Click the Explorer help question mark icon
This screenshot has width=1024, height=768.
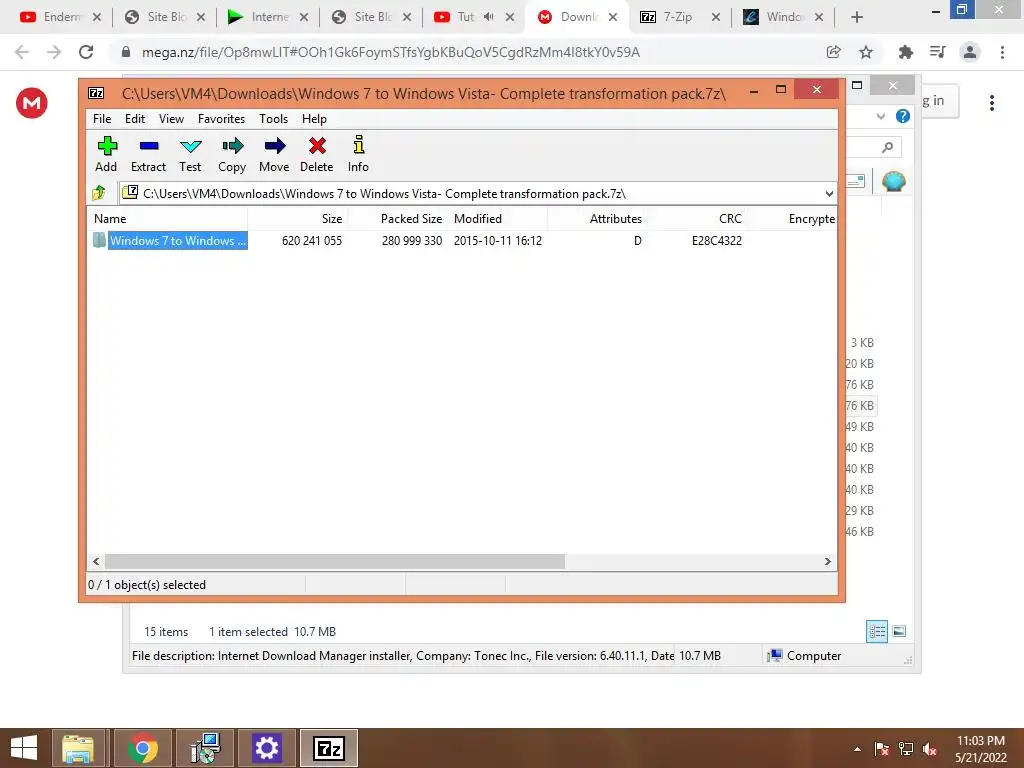903,116
